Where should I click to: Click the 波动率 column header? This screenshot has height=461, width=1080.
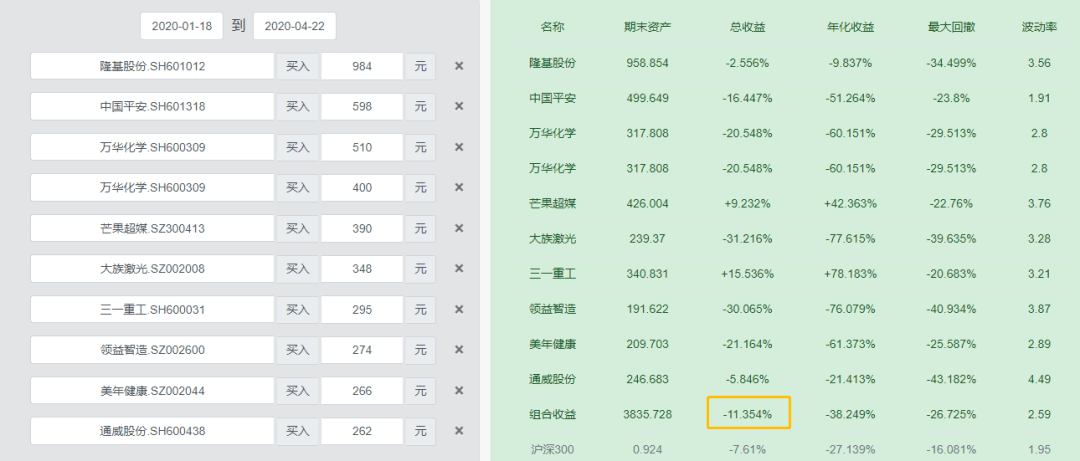tap(1039, 28)
